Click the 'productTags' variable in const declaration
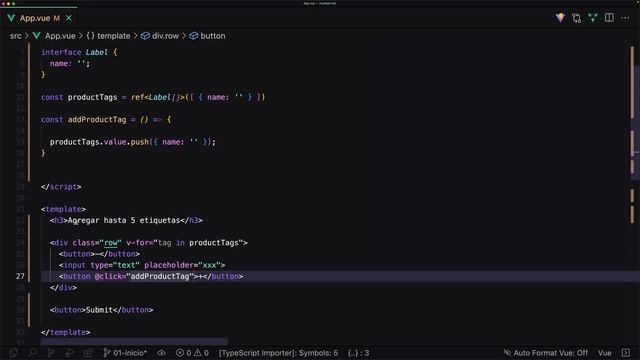 [x=92, y=97]
